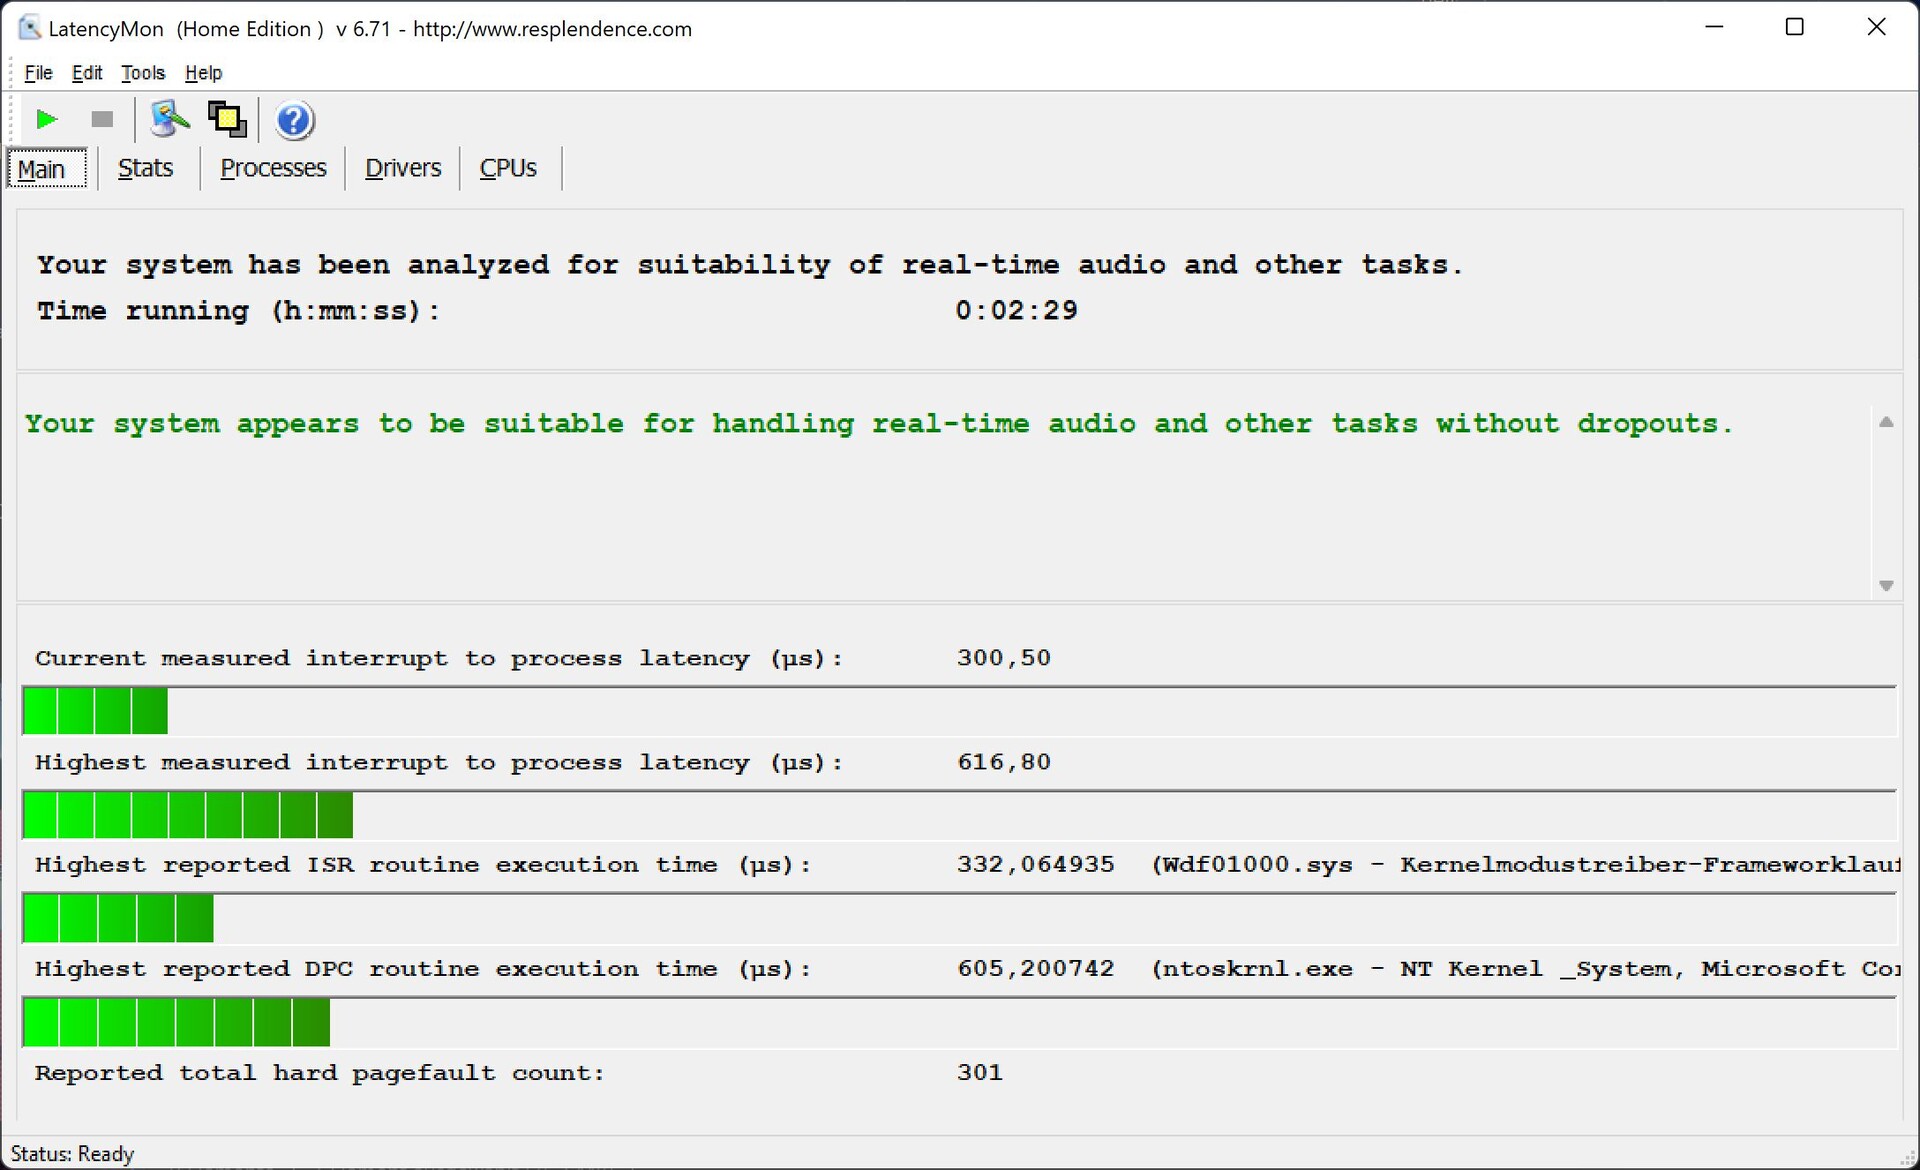
Task: Switch to the Main tab
Action: (42, 169)
